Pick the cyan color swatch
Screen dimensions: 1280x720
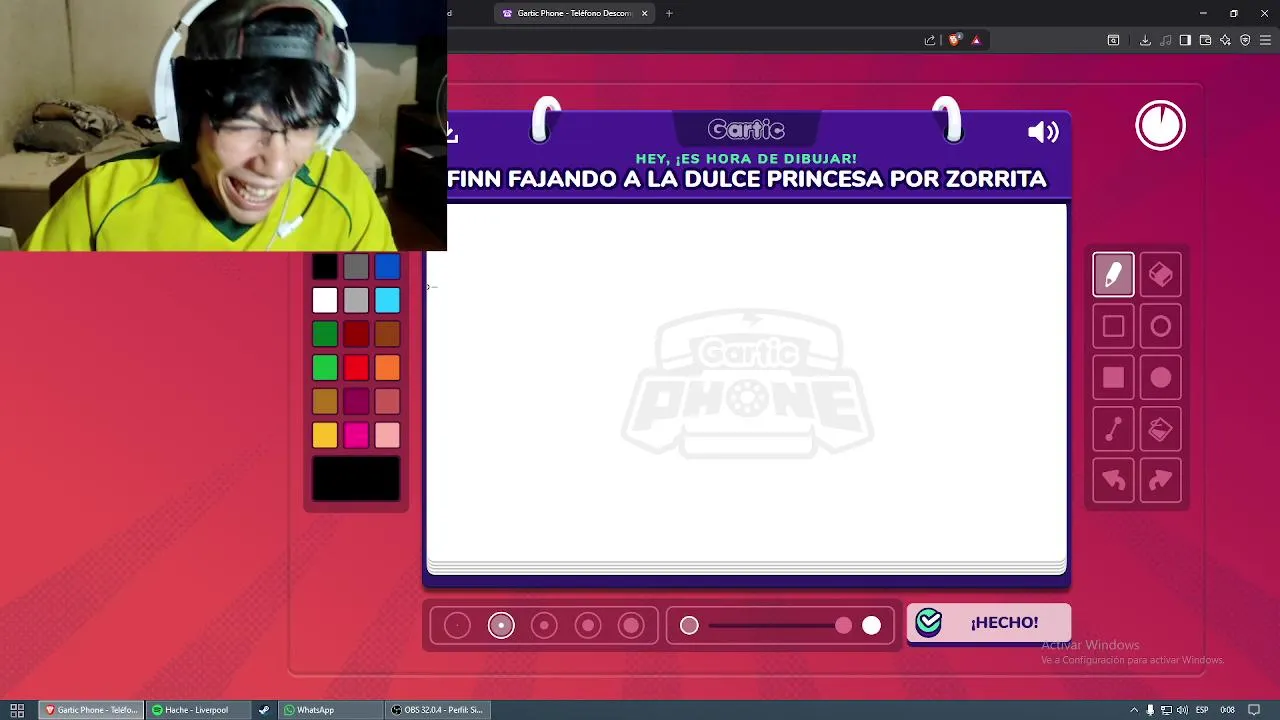tap(387, 300)
